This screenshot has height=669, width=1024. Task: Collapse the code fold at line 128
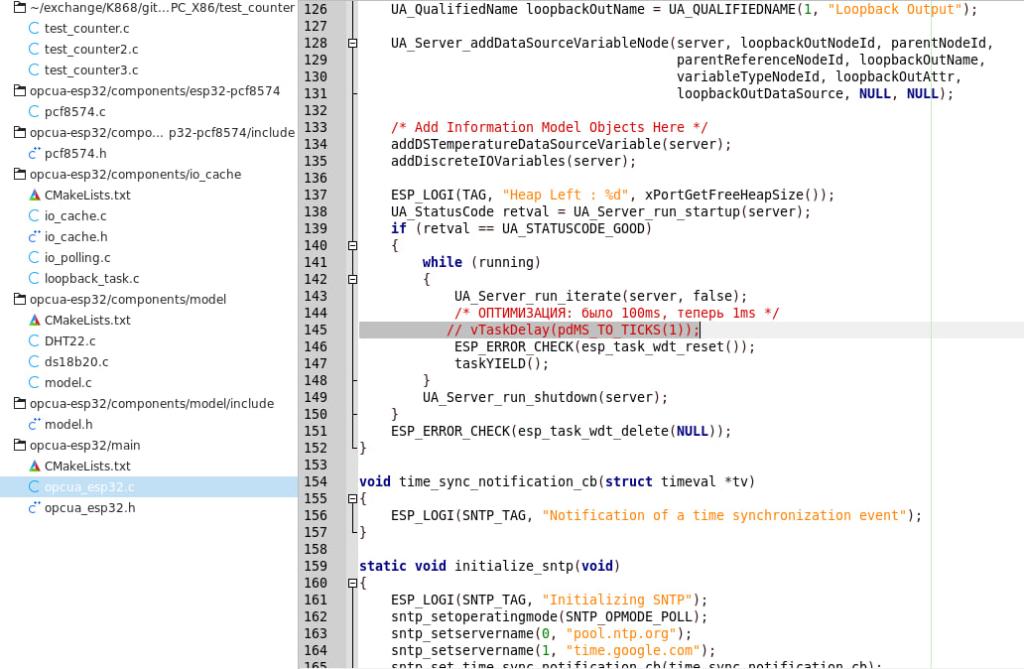point(352,43)
